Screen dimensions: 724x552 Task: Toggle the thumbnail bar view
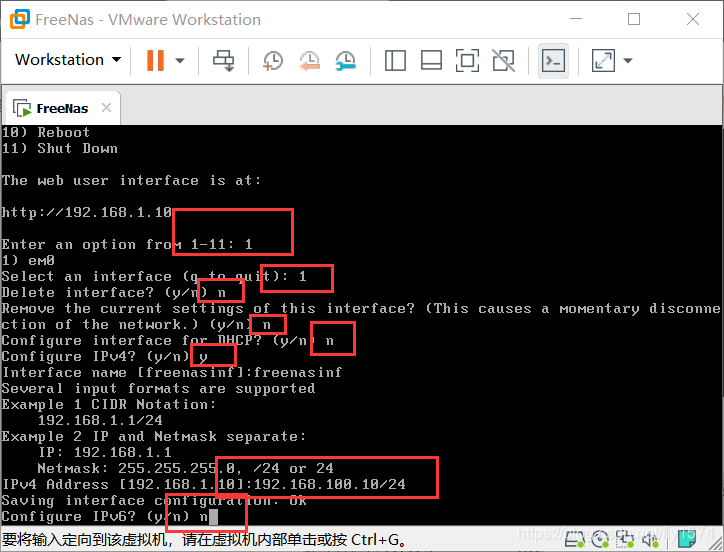tap(431, 61)
